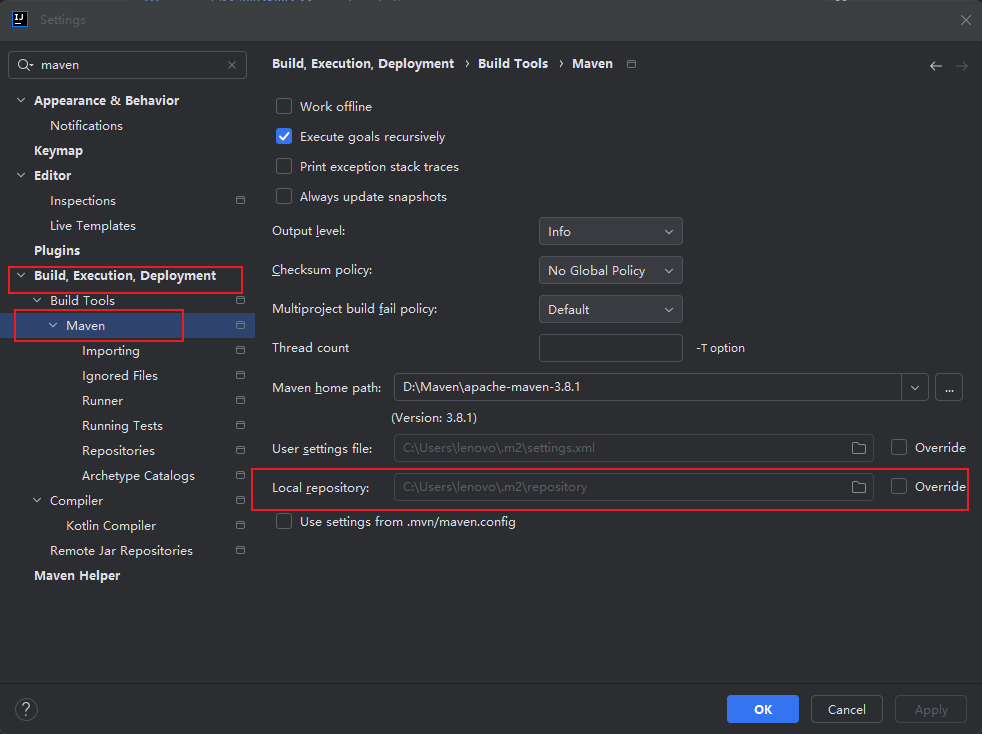Collapse Appearance & Behavior section
Viewport: 982px width, 734px height.
21,100
